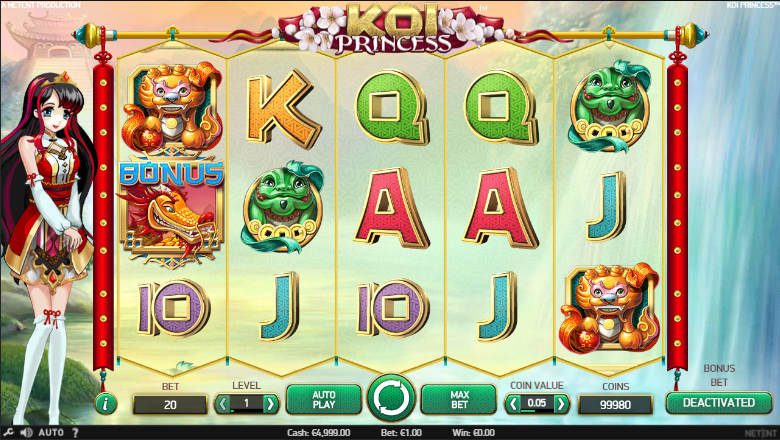Click the orange K symbol on reel two

(x=283, y=109)
